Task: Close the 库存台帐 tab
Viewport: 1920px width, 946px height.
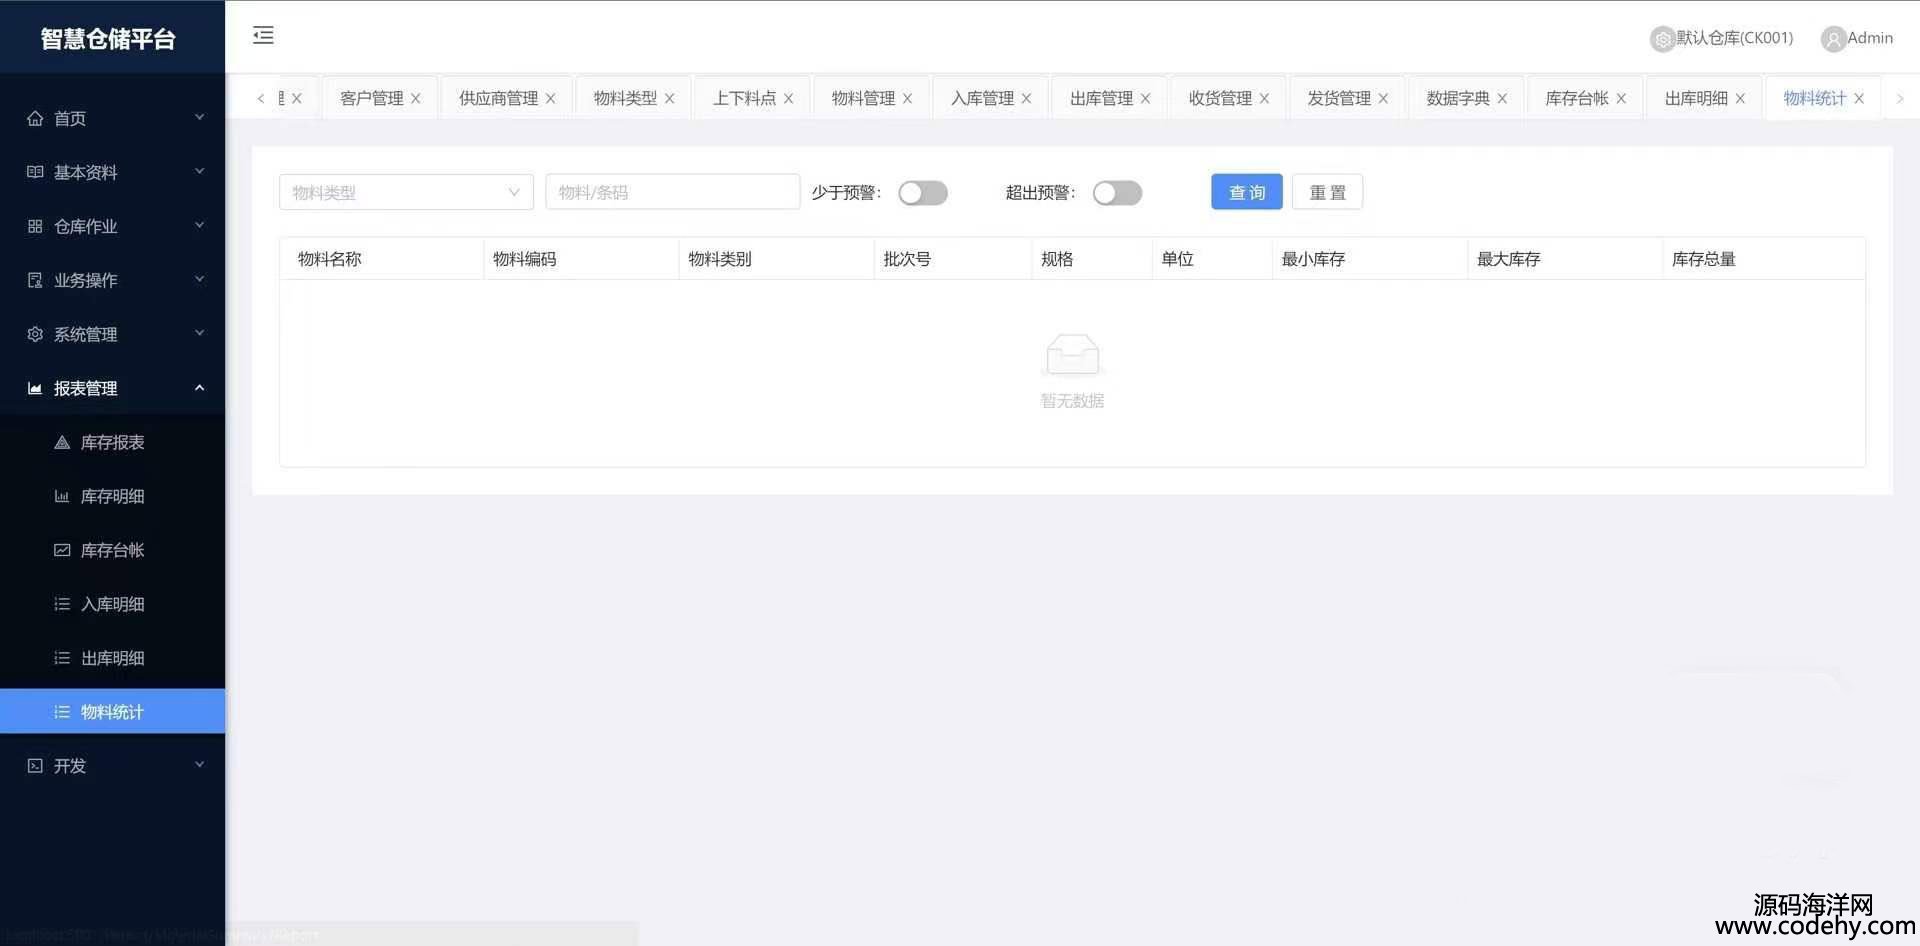Action: click(1622, 98)
